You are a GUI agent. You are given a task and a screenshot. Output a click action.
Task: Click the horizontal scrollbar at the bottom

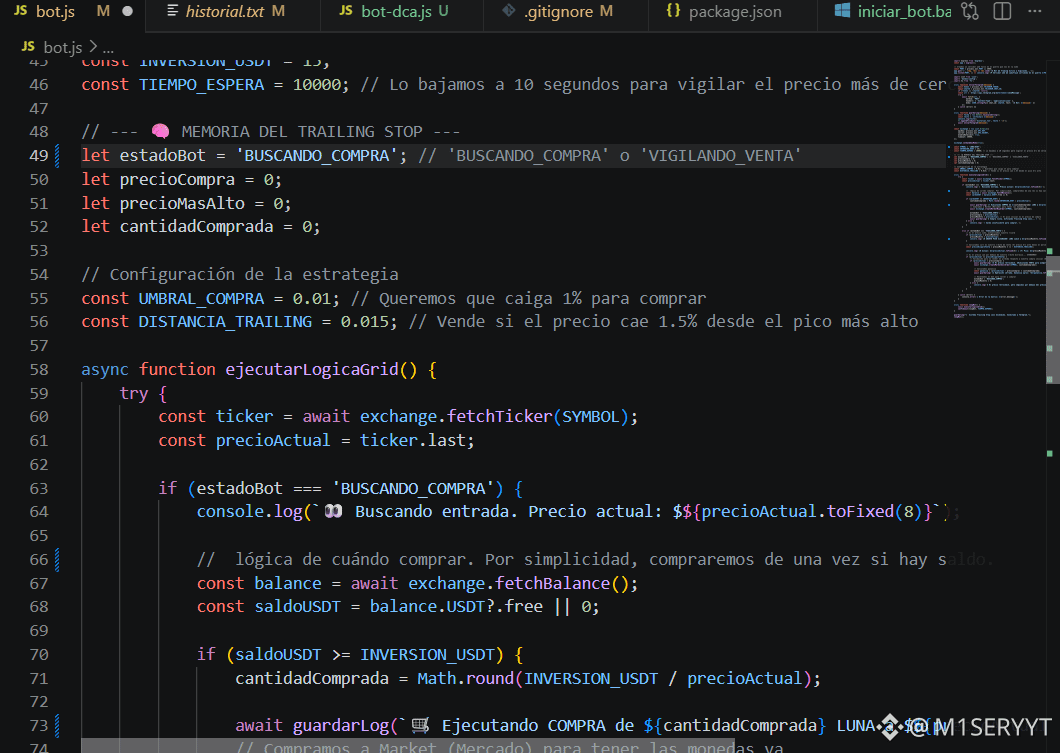click(x=406, y=746)
